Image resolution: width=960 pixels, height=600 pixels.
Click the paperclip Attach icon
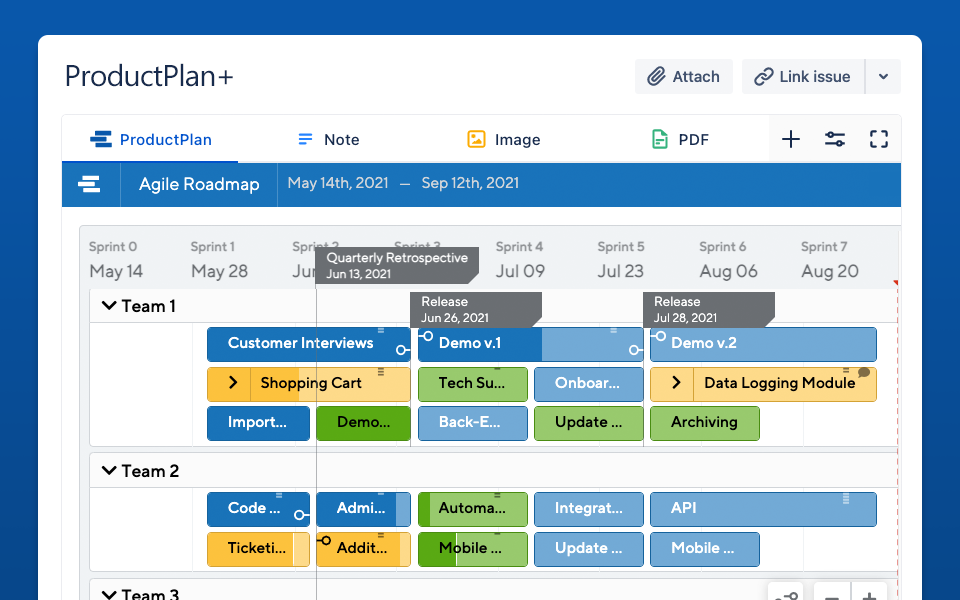click(656, 77)
